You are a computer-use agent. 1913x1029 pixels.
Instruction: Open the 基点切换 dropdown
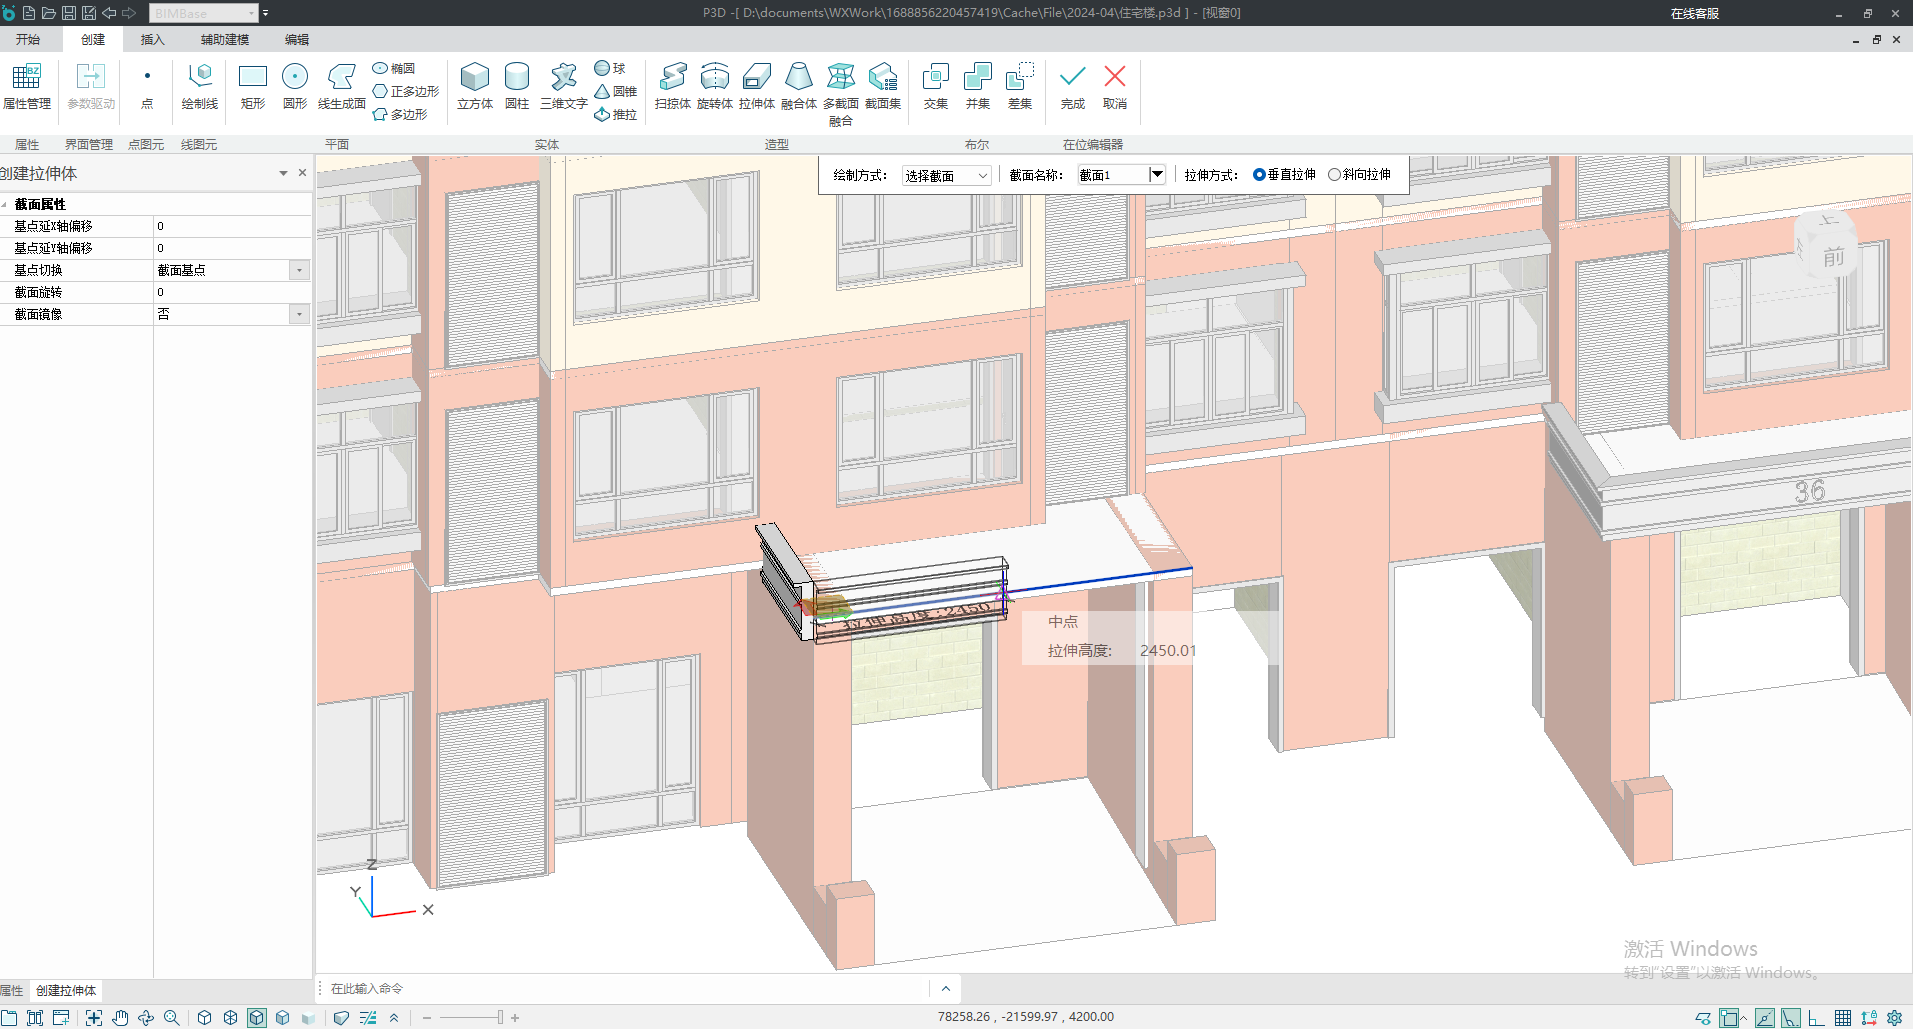(299, 270)
